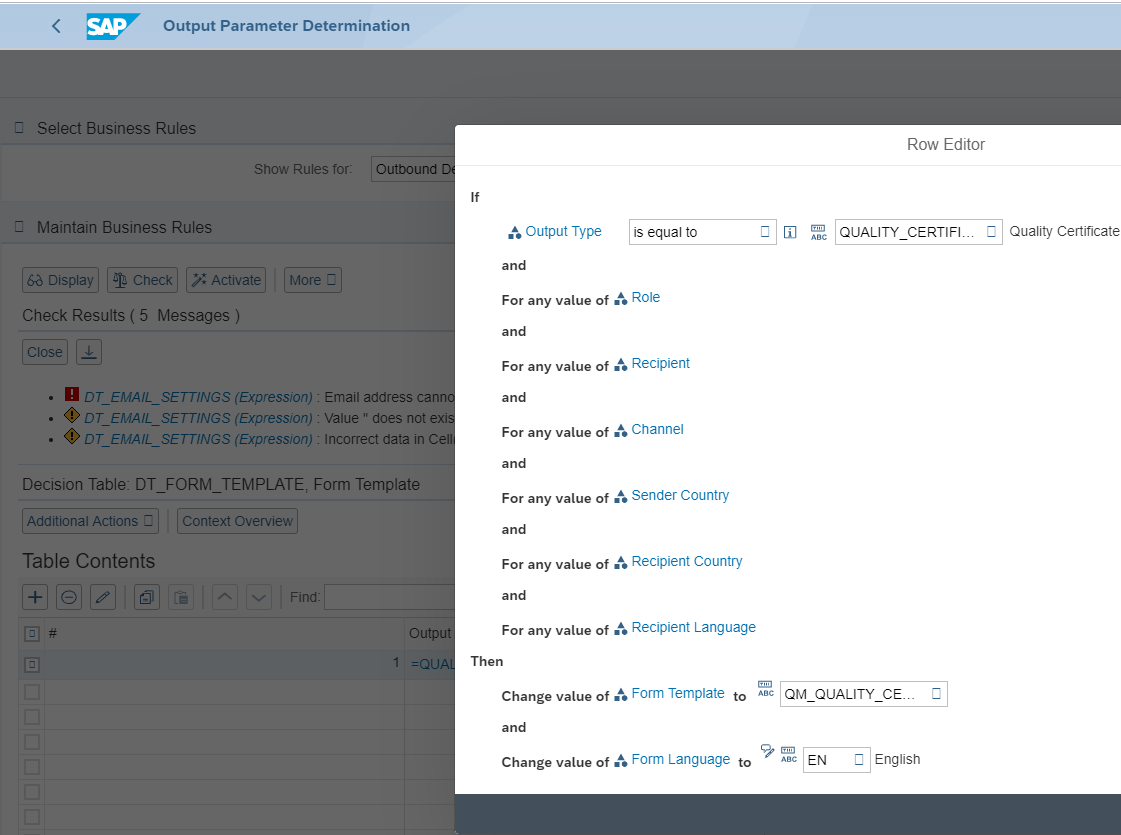Click the red error icon in check results
The image size is (1121, 835).
(x=71, y=394)
